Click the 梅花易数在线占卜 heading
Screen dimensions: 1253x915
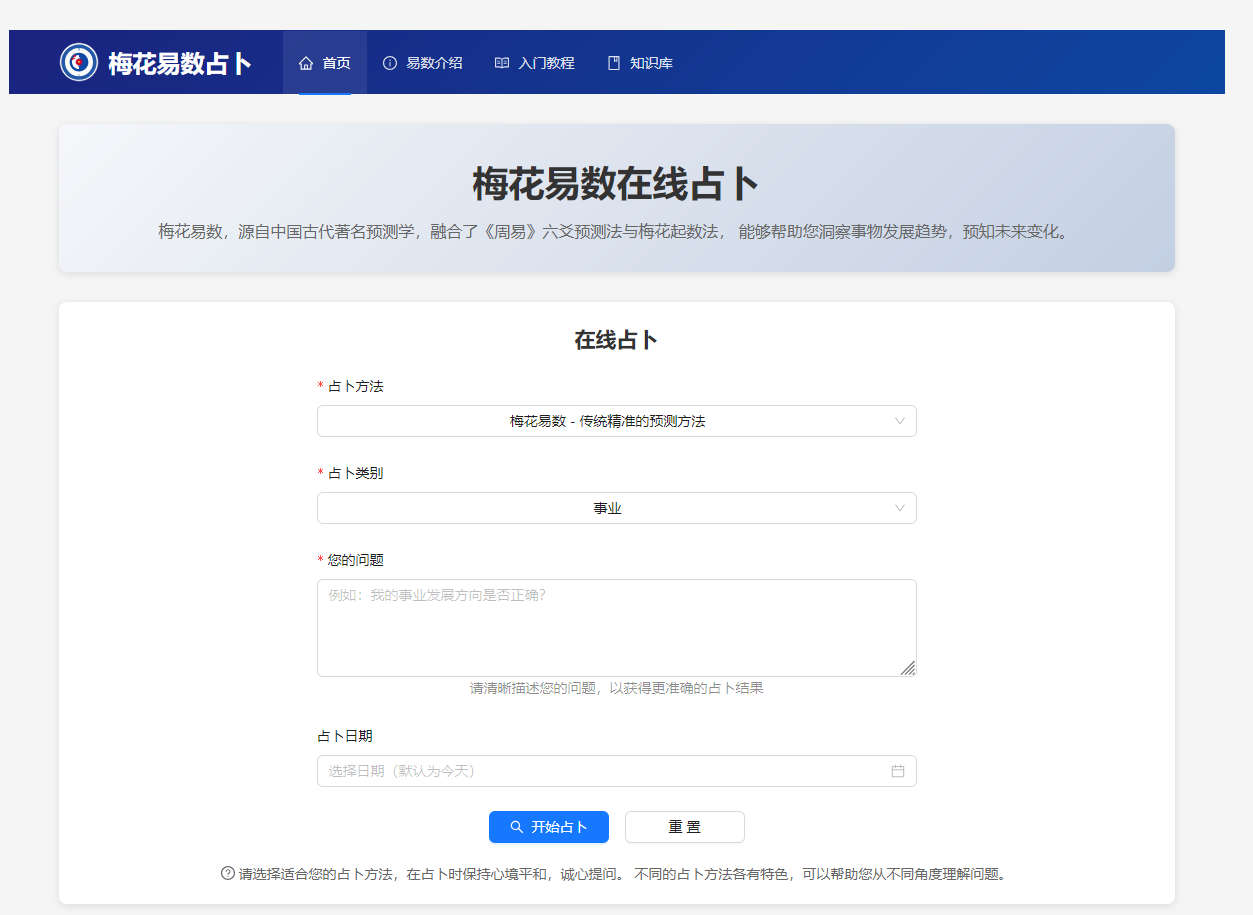click(x=616, y=185)
